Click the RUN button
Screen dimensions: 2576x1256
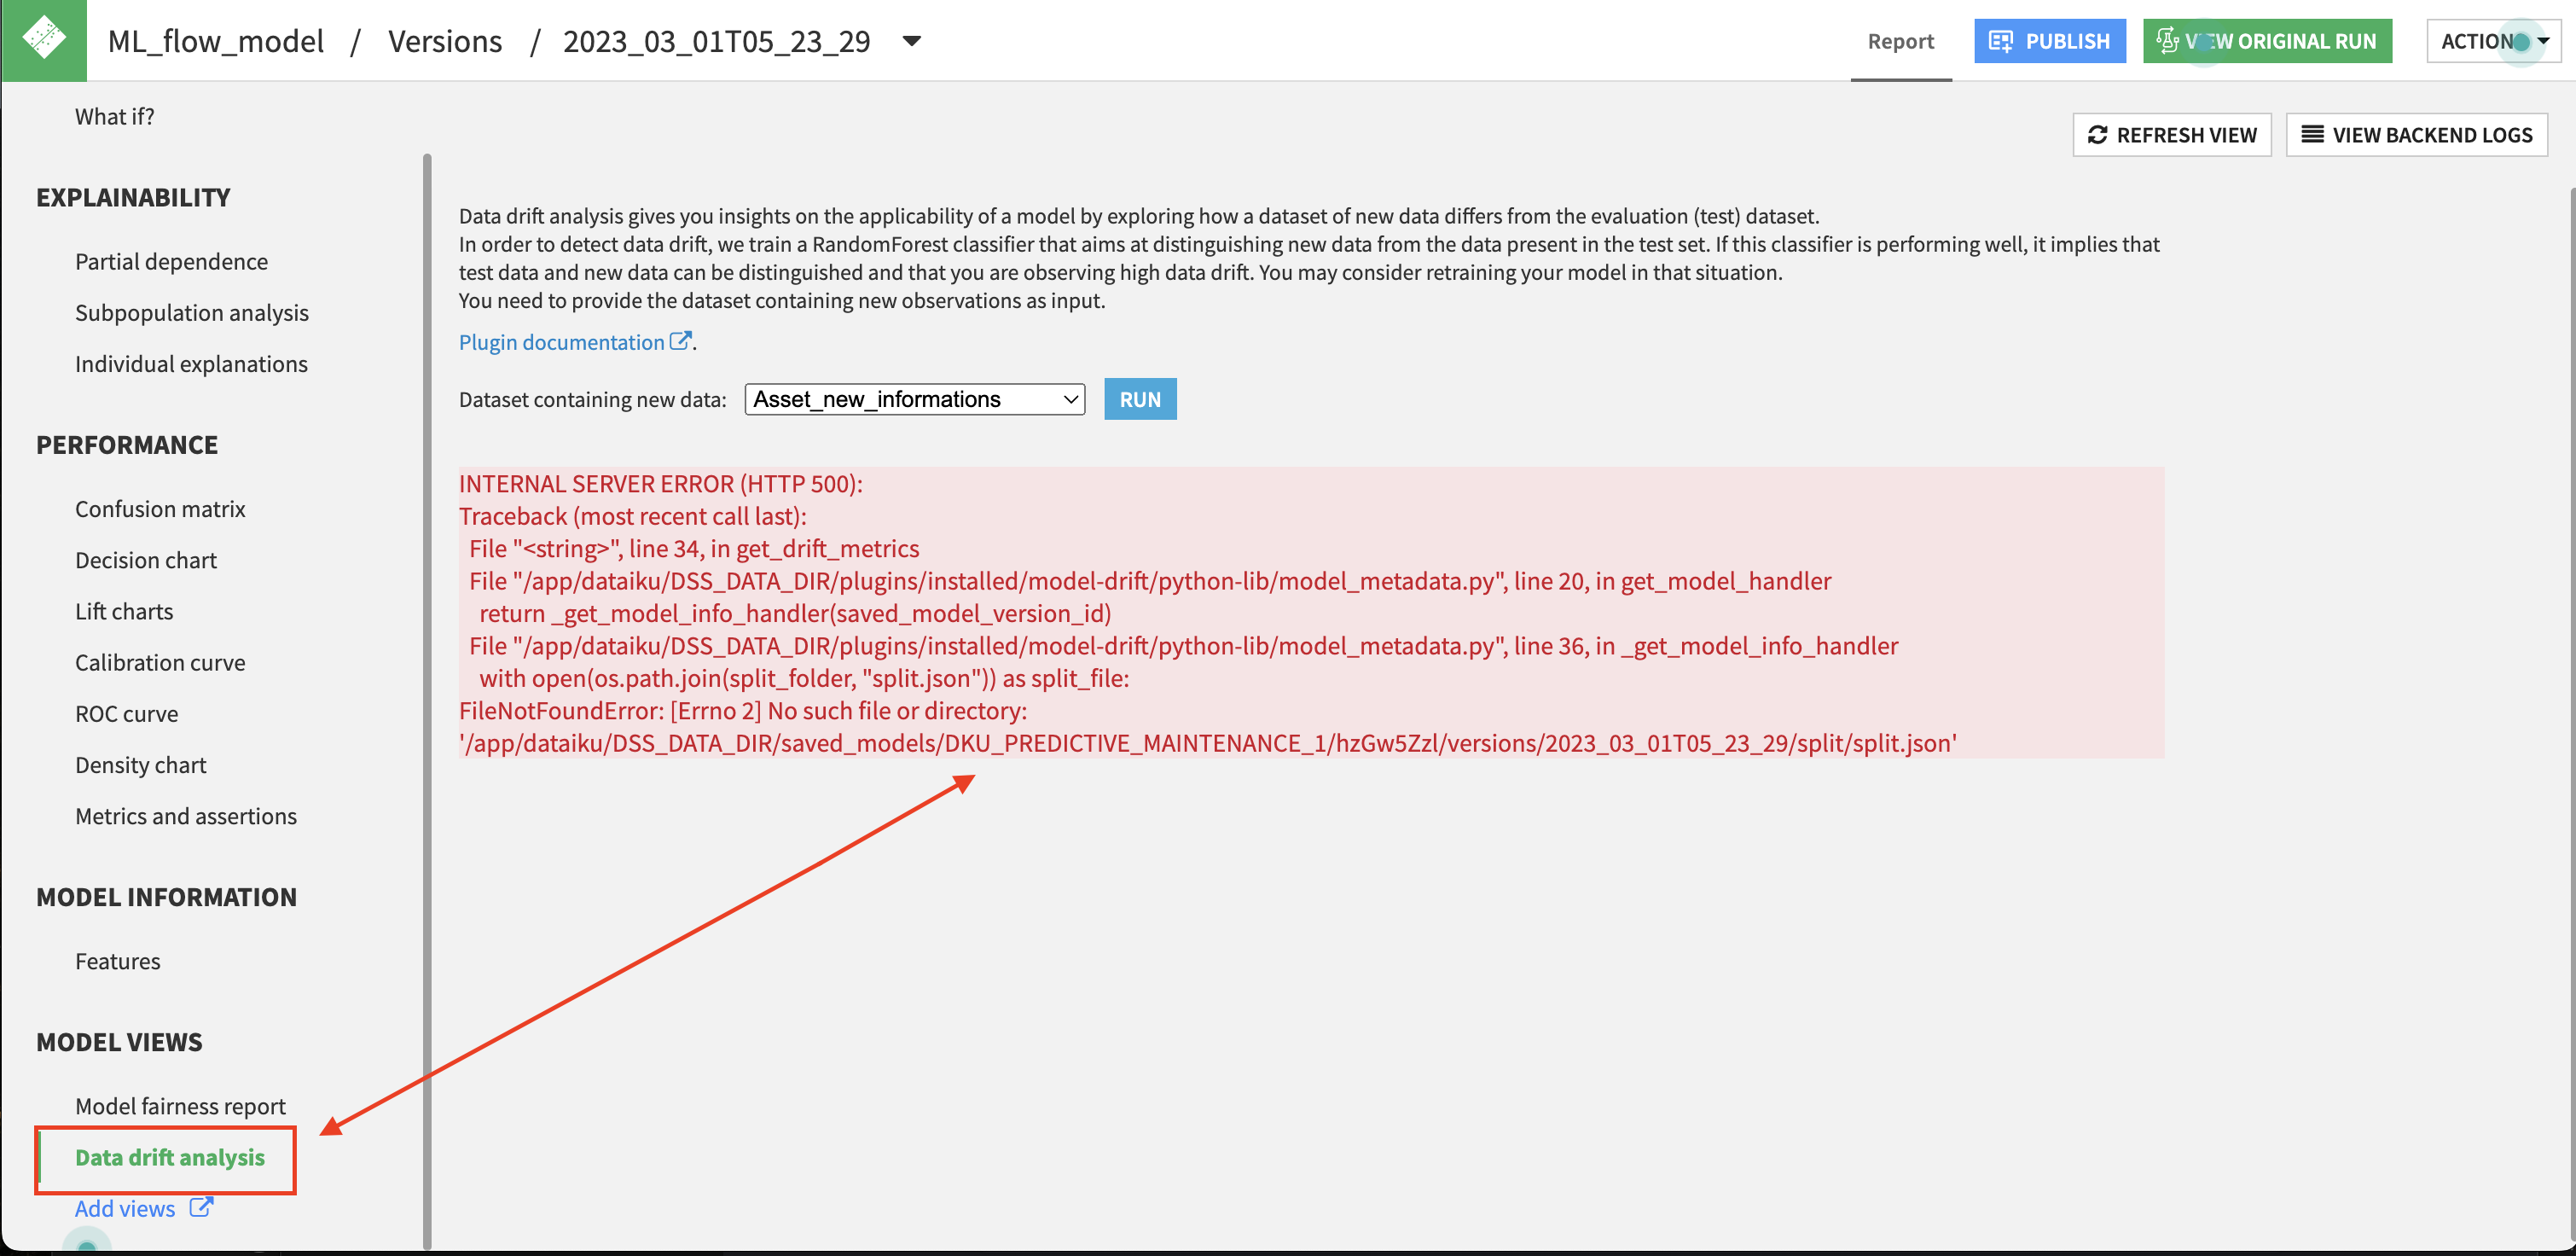1140,399
